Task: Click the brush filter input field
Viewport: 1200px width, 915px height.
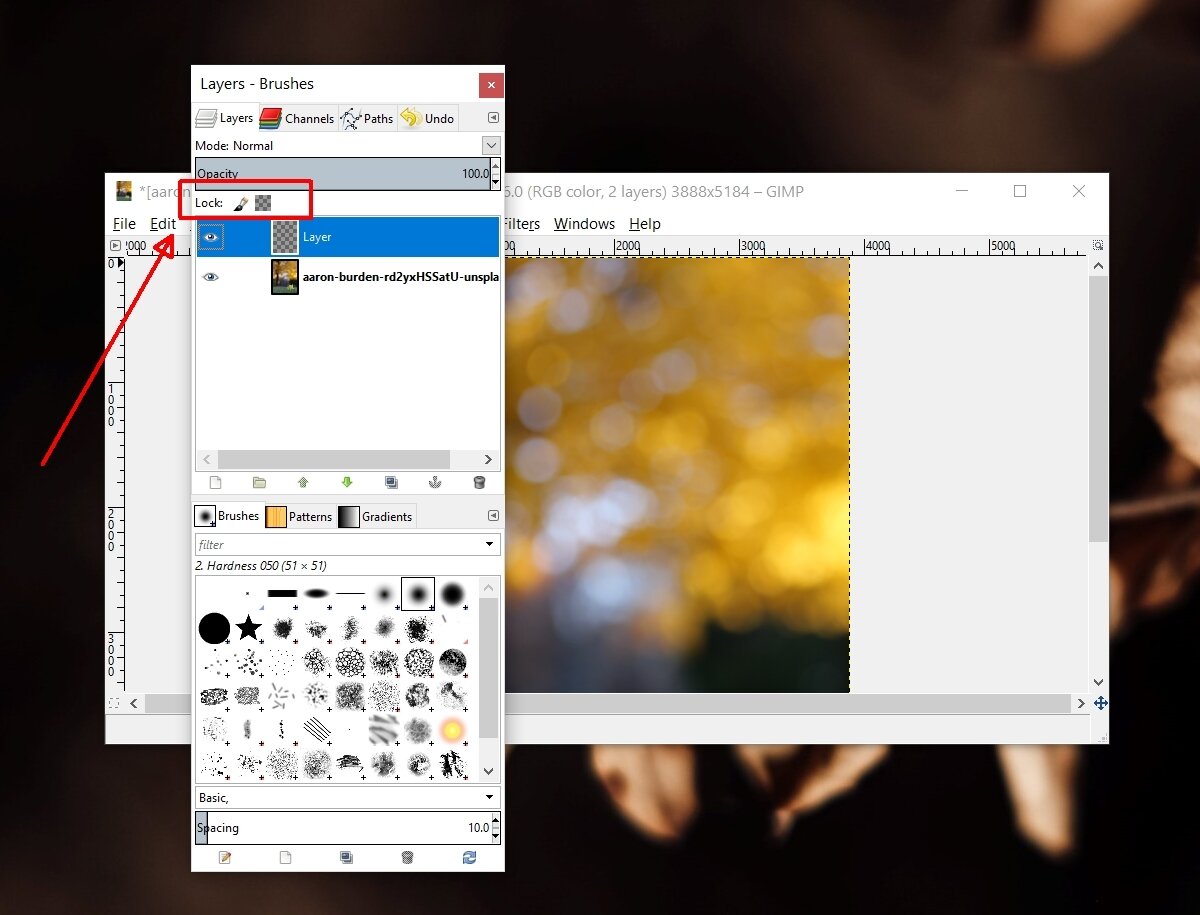Action: (x=330, y=544)
